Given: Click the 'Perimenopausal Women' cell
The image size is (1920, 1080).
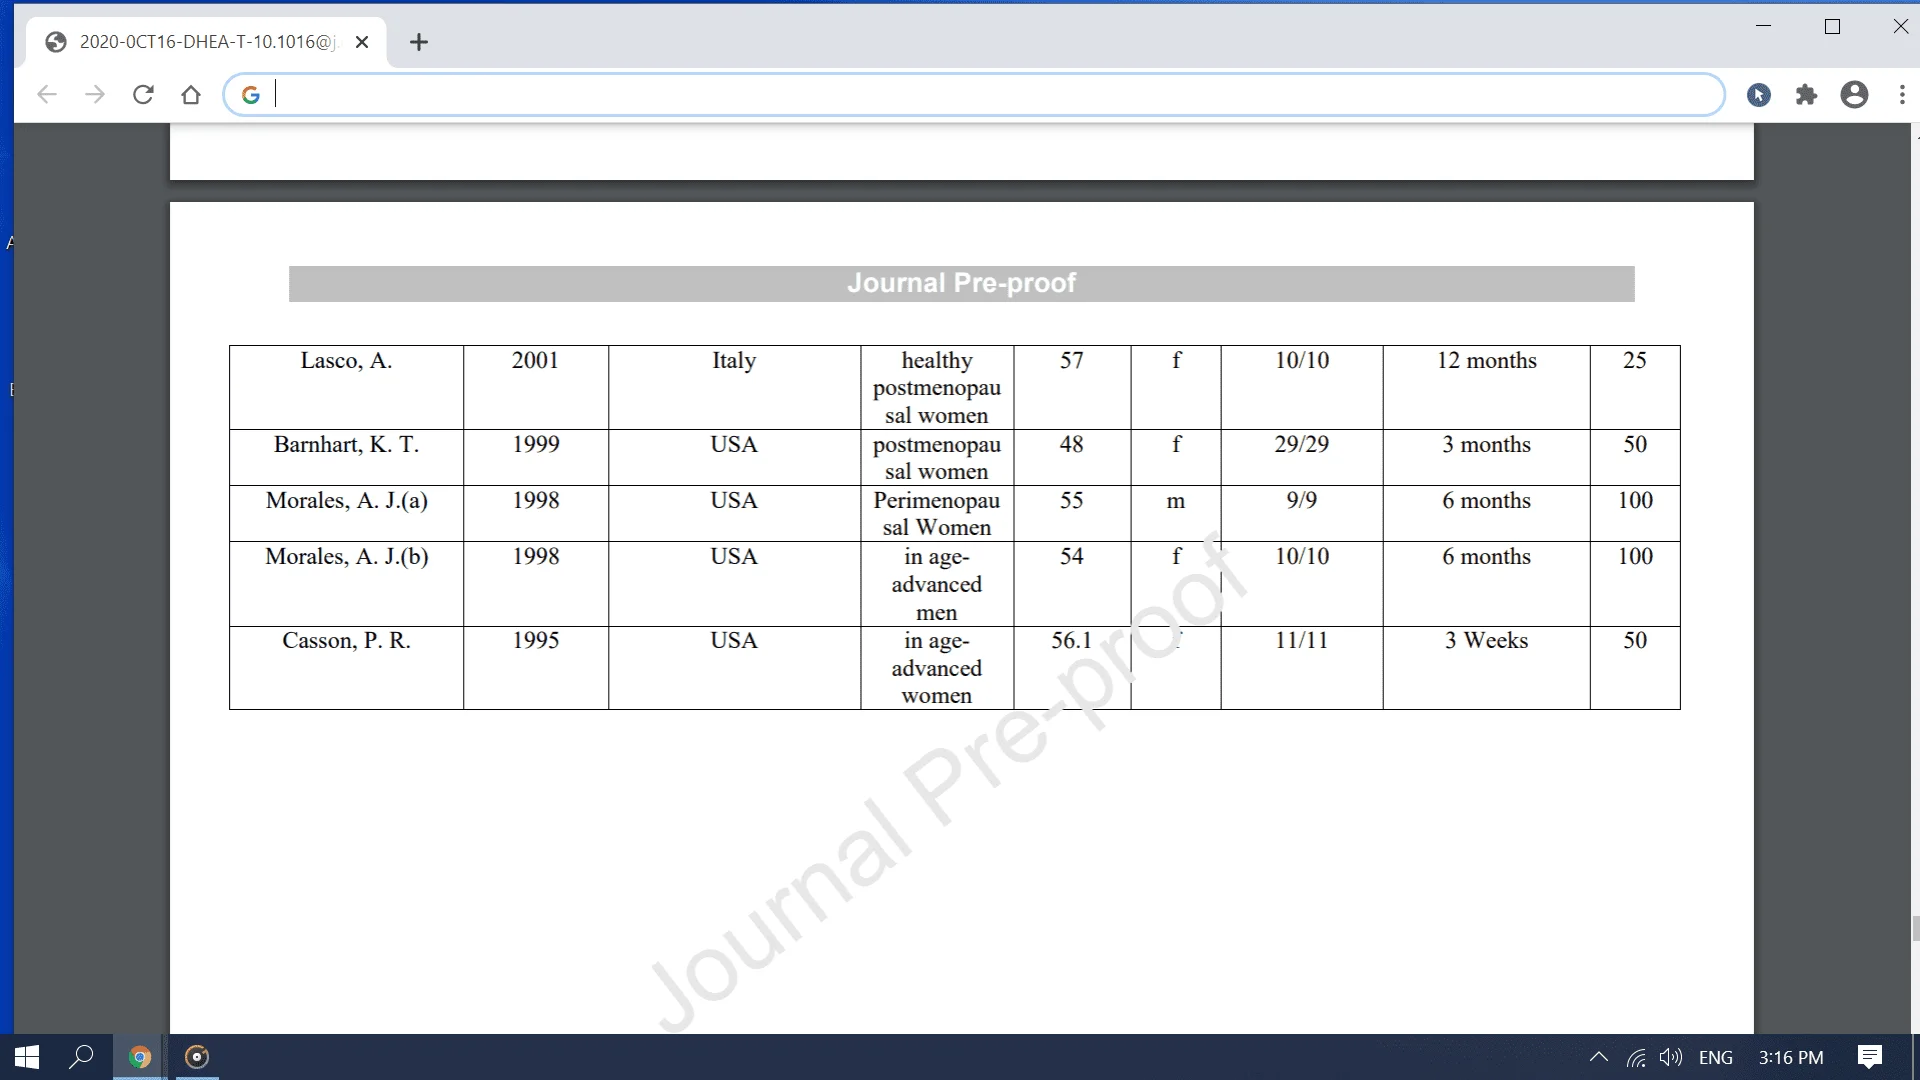Looking at the screenshot, I should click(x=937, y=514).
